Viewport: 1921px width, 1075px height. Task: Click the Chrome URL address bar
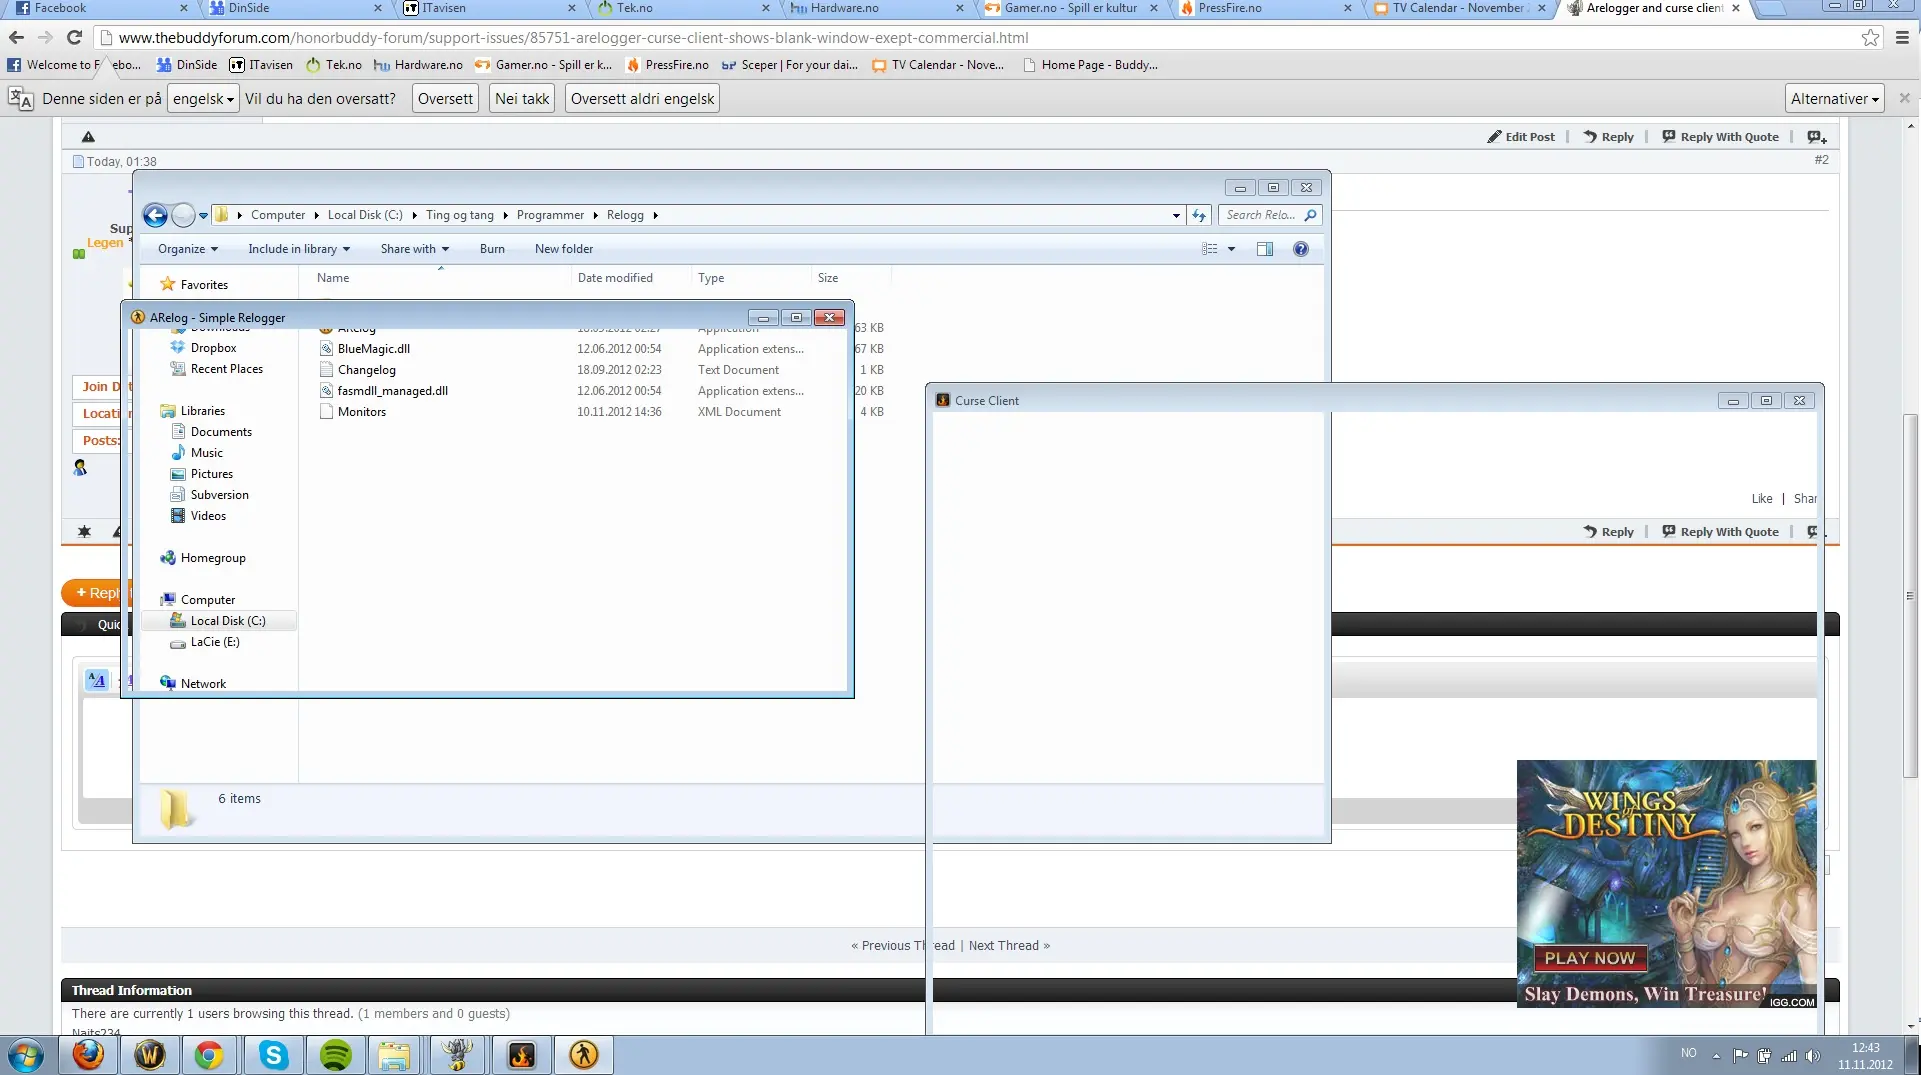980,38
